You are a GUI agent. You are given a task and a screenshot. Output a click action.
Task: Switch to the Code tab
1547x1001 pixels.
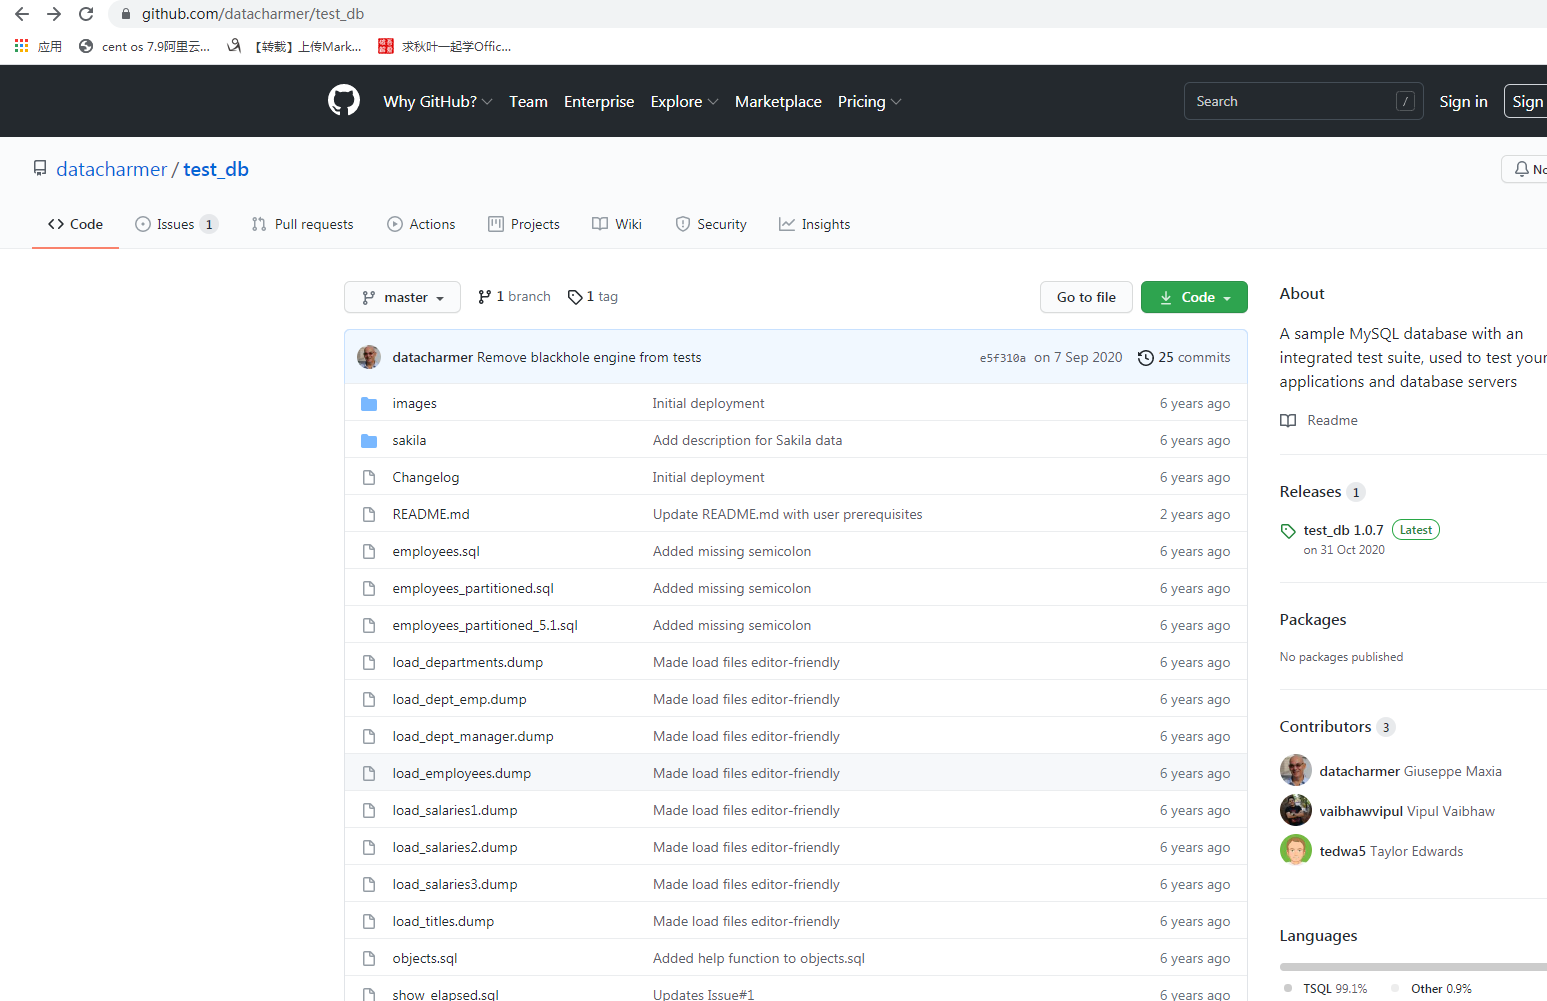coord(75,224)
